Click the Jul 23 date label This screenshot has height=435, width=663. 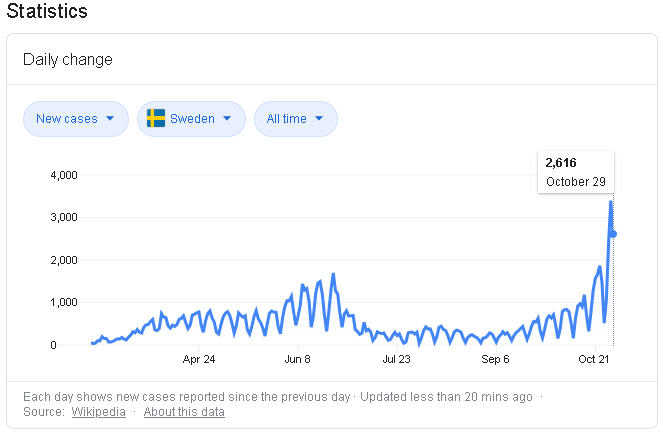(x=397, y=359)
